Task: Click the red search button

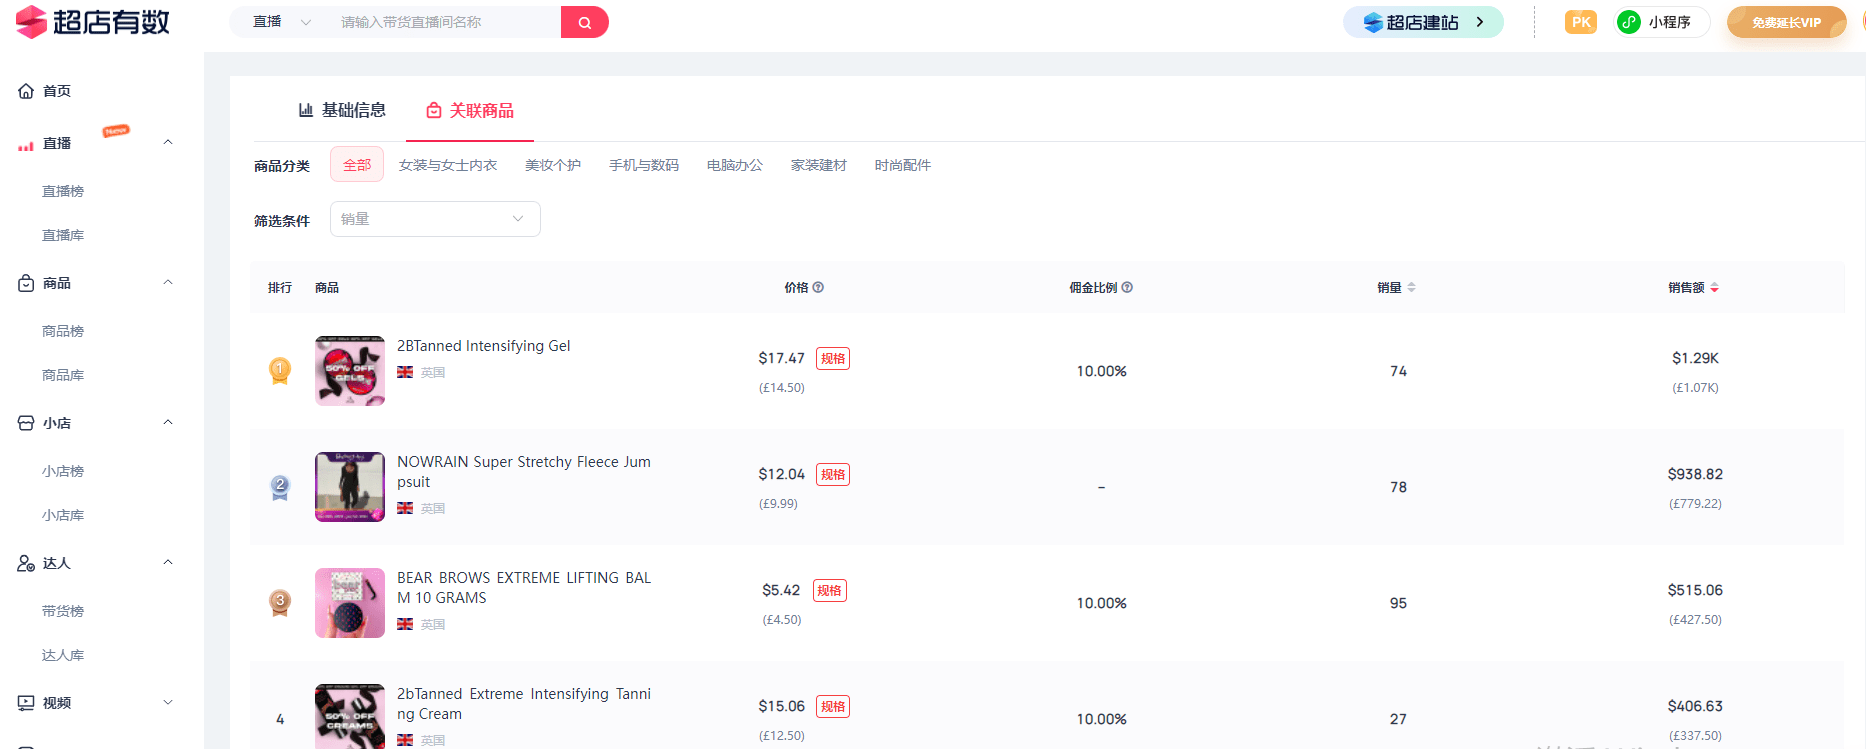Action: pyautogui.click(x=585, y=22)
